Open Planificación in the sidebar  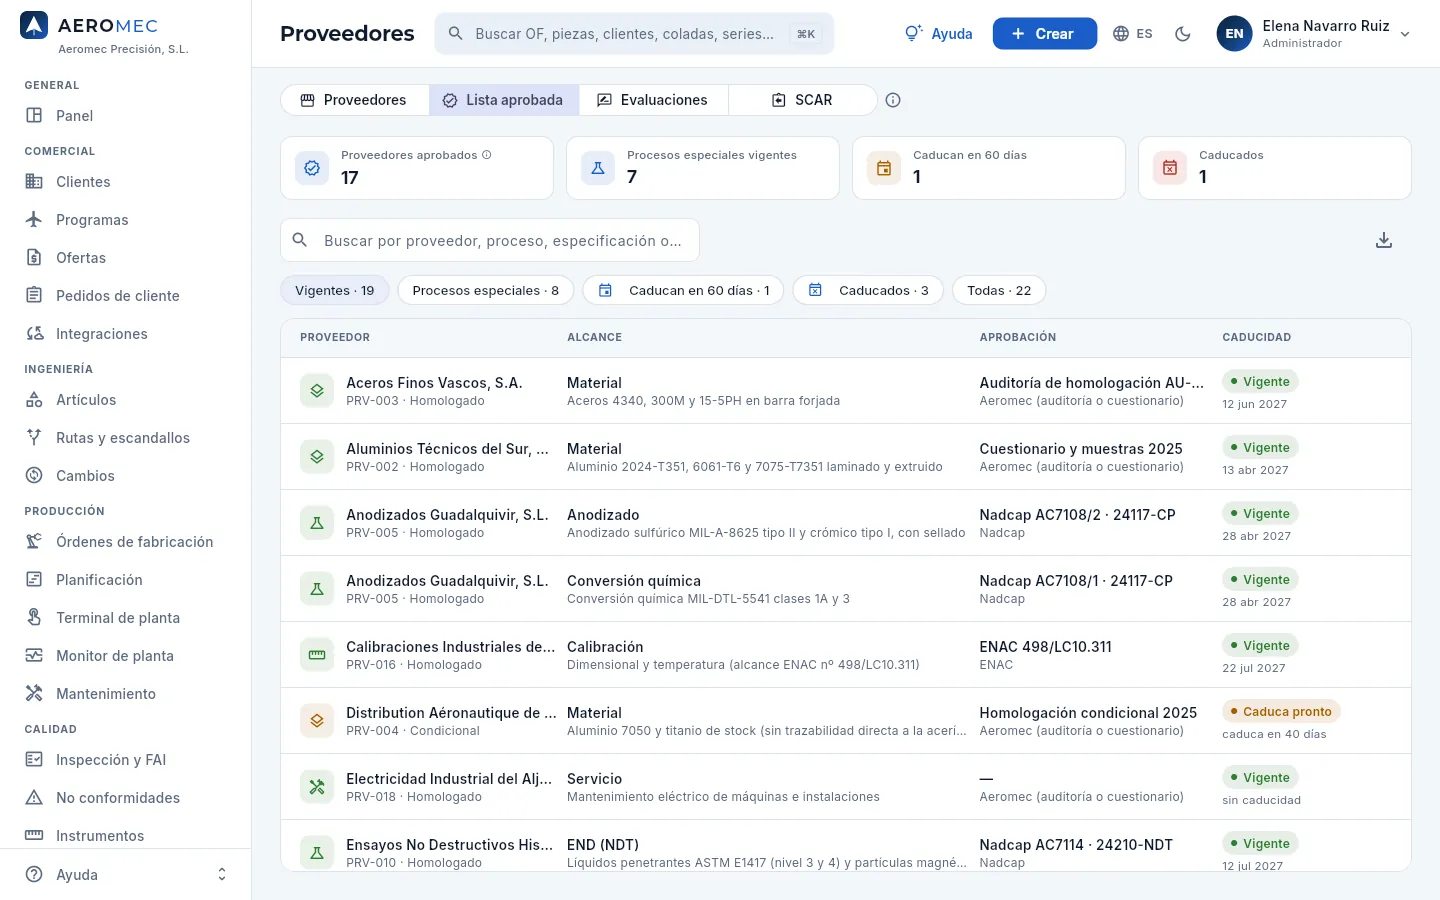[x=125, y=580]
